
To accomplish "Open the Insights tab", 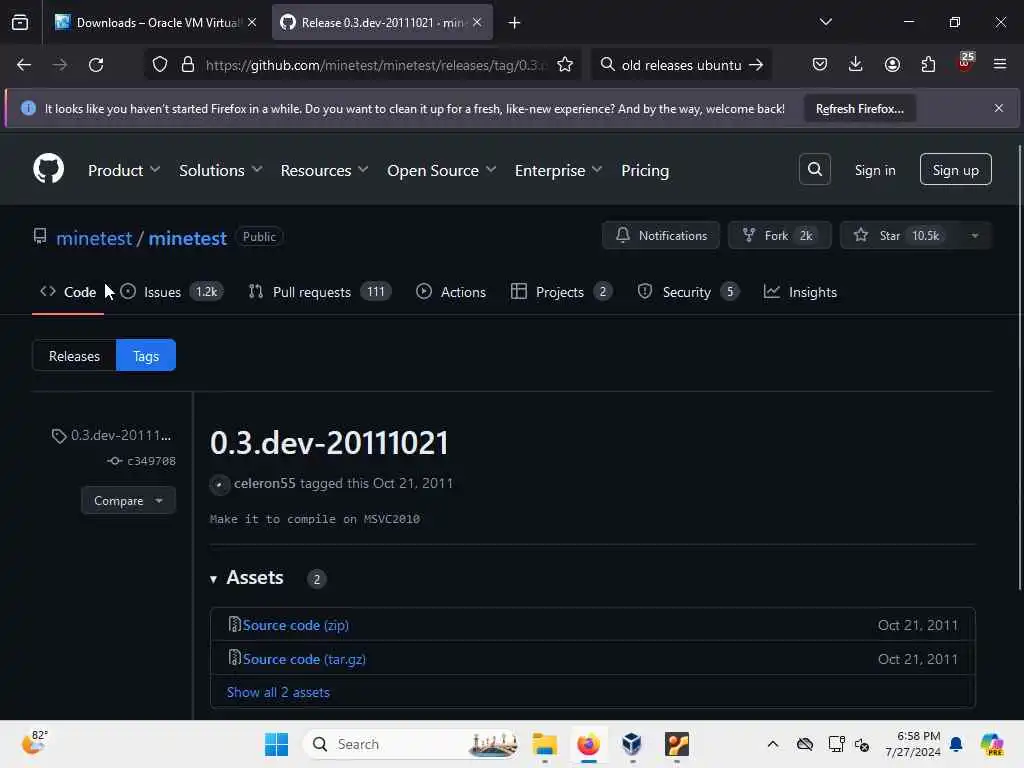I will 800,292.
